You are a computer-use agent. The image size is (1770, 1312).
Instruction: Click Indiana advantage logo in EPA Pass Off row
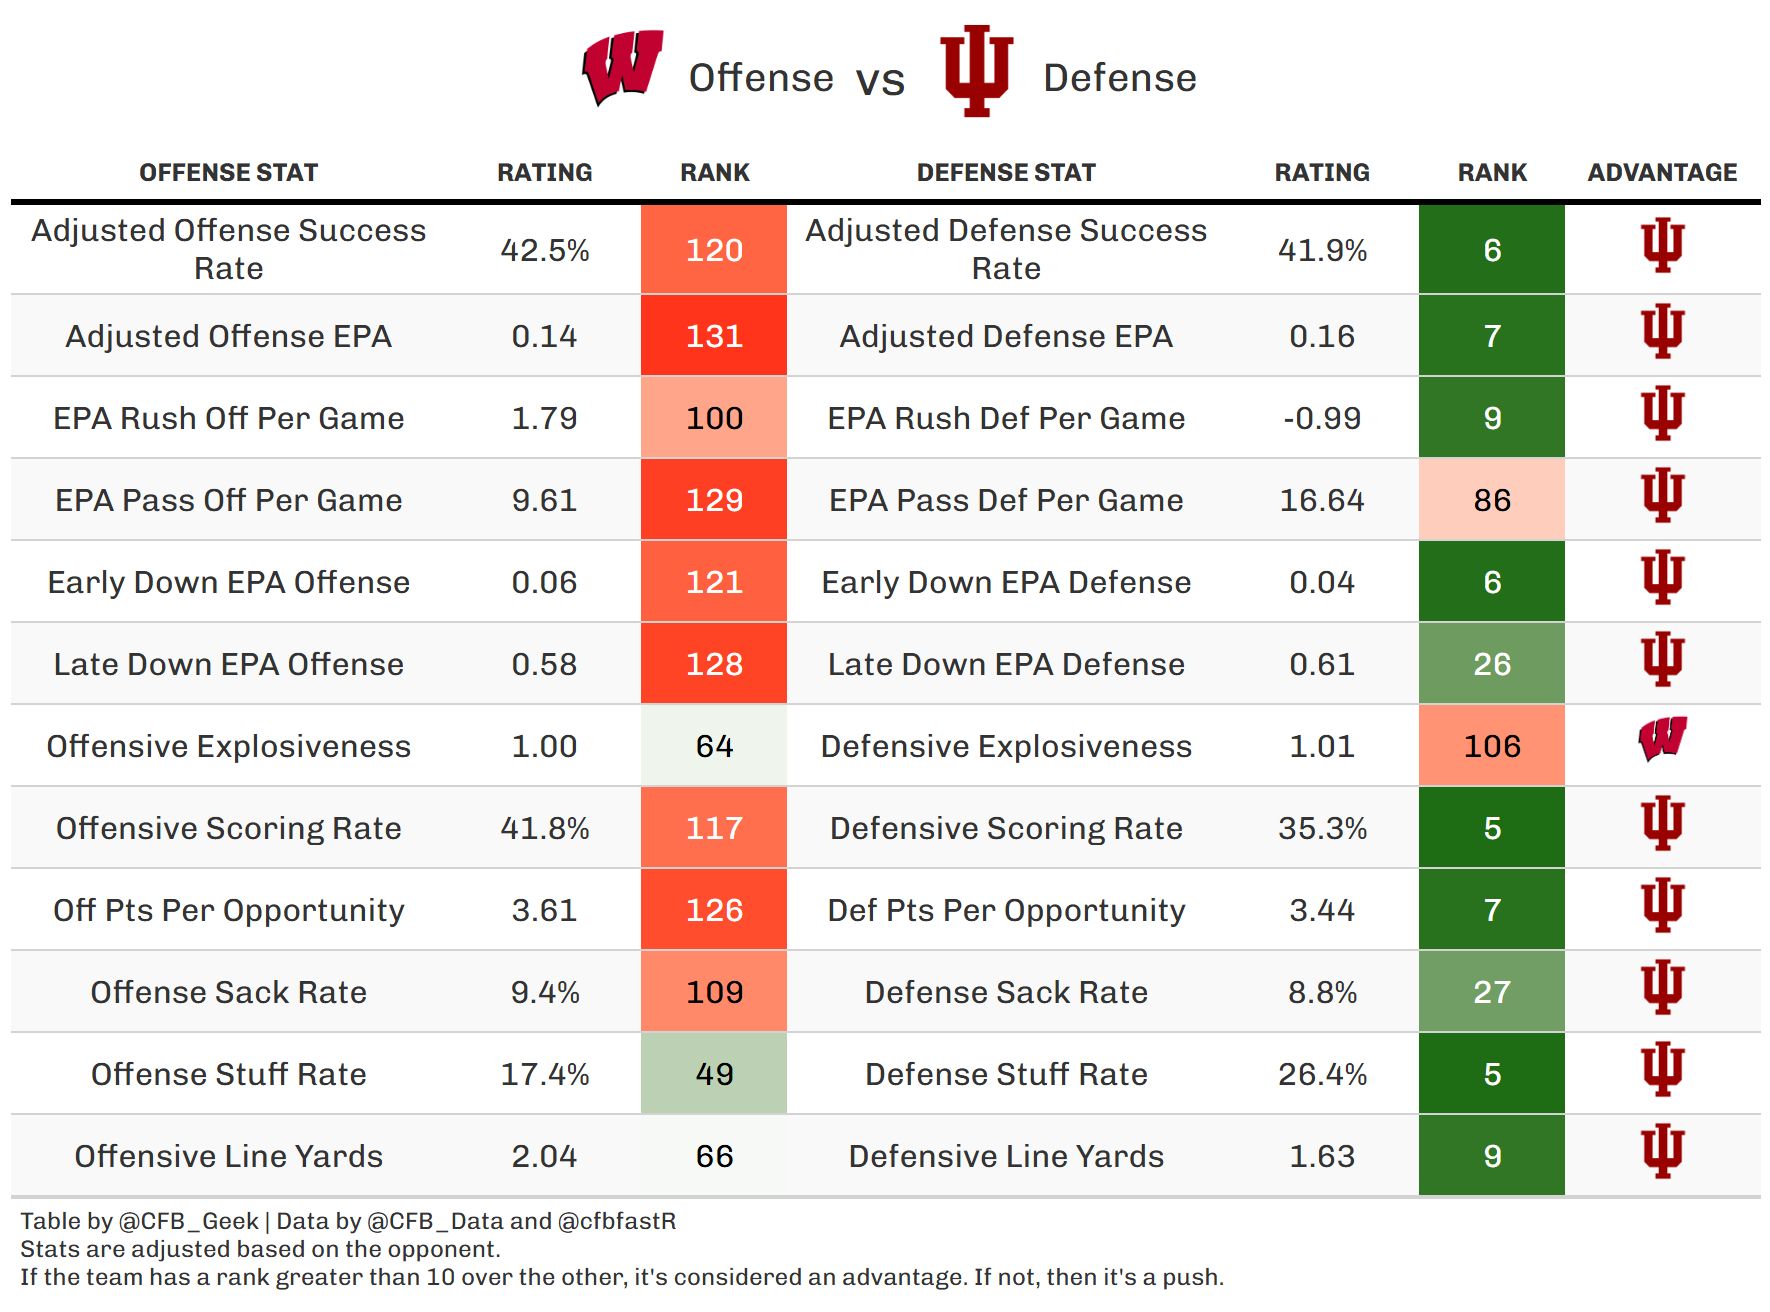point(1662,495)
